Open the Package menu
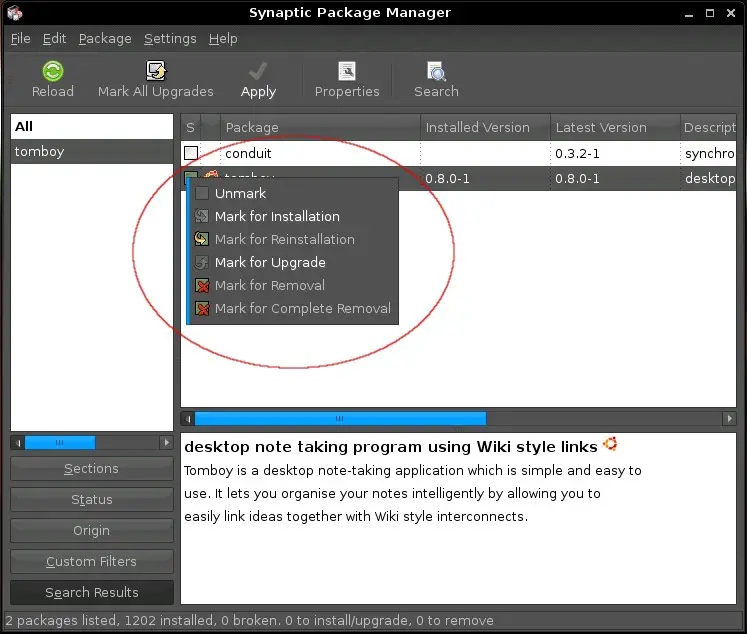The width and height of the screenshot is (747, 634). (x=105, y=39)
